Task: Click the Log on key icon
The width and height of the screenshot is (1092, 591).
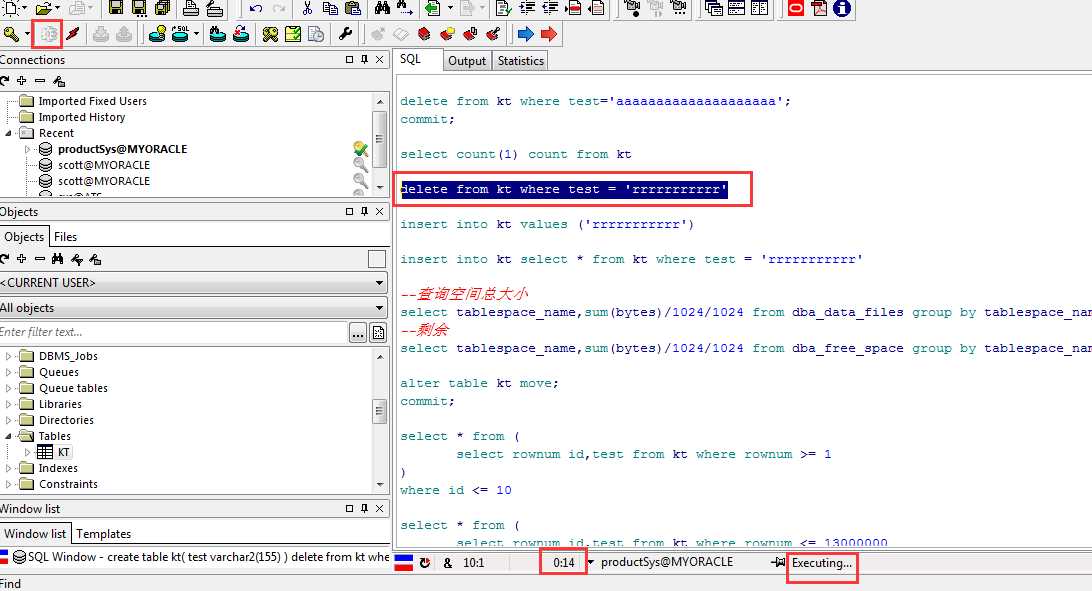Action: (11, 33)
